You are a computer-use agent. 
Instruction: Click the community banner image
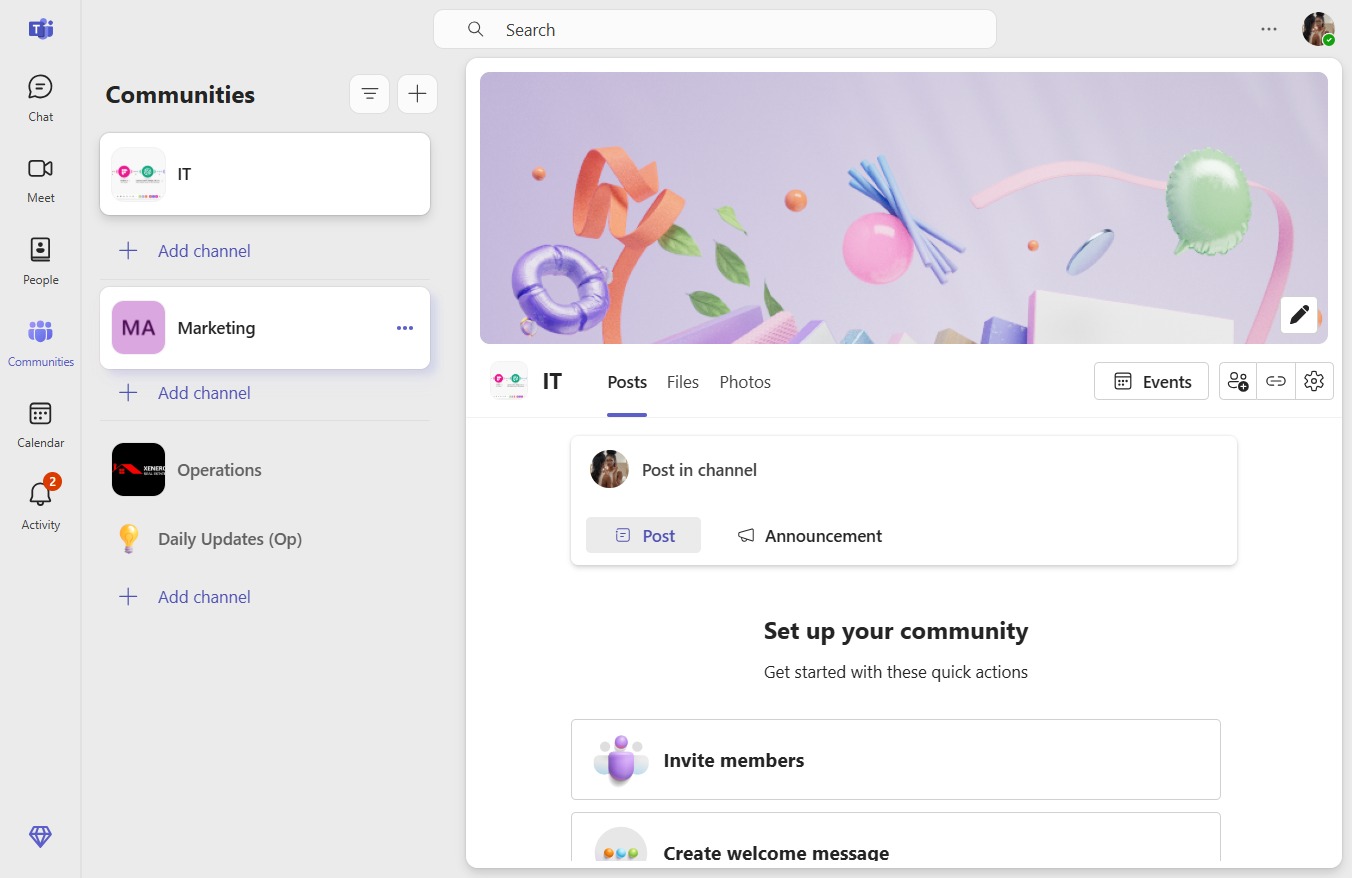click(x=904, y=208)
